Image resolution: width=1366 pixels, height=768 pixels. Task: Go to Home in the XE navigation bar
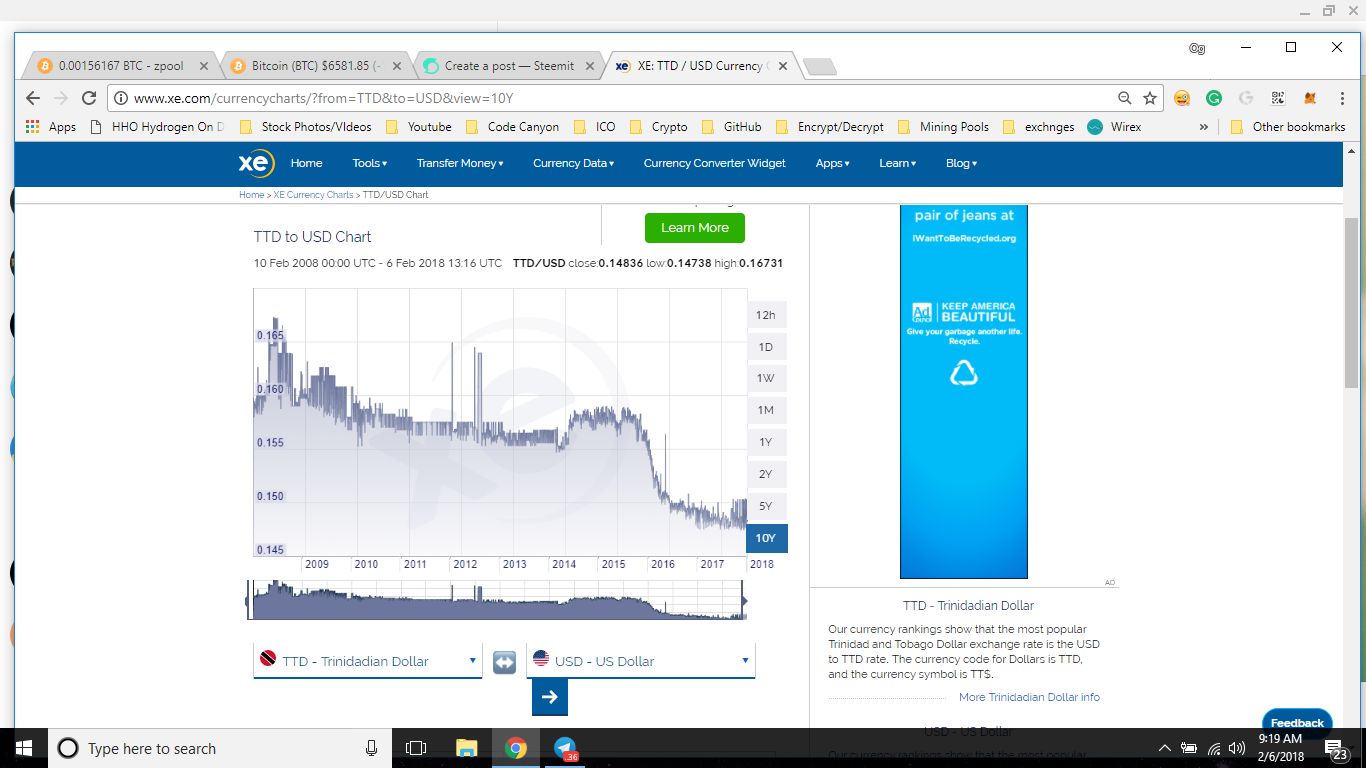pyautogui.click(x=306, y=163)
